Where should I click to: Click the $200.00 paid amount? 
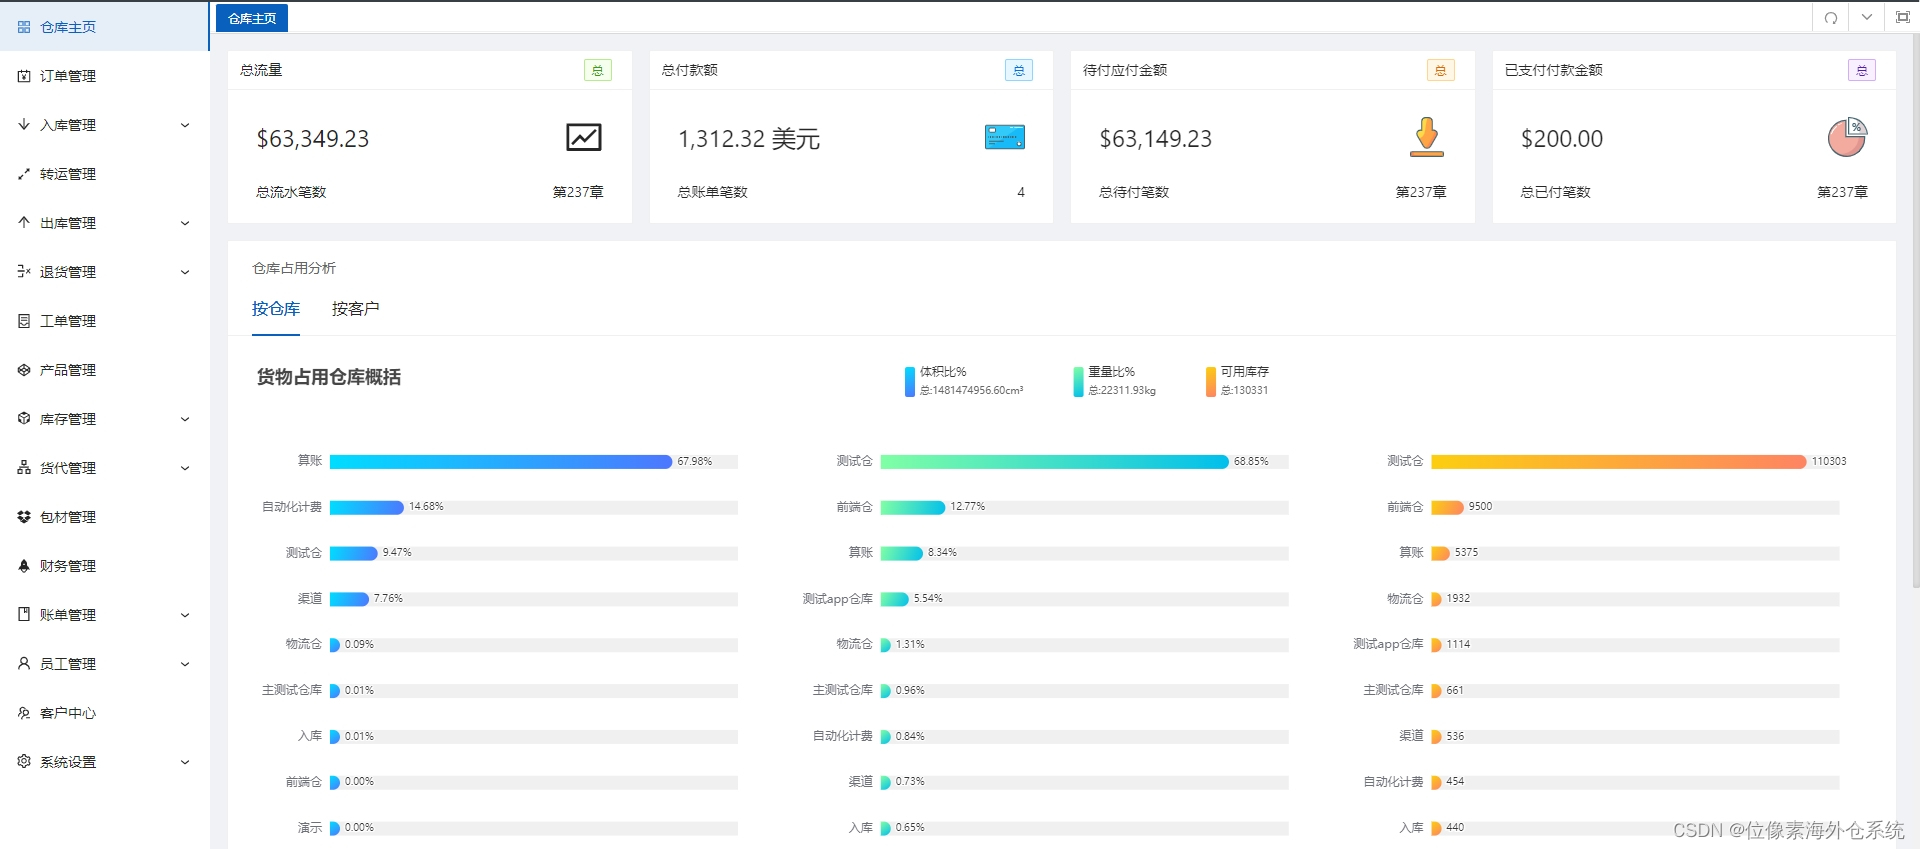(x=1562, y=139)
